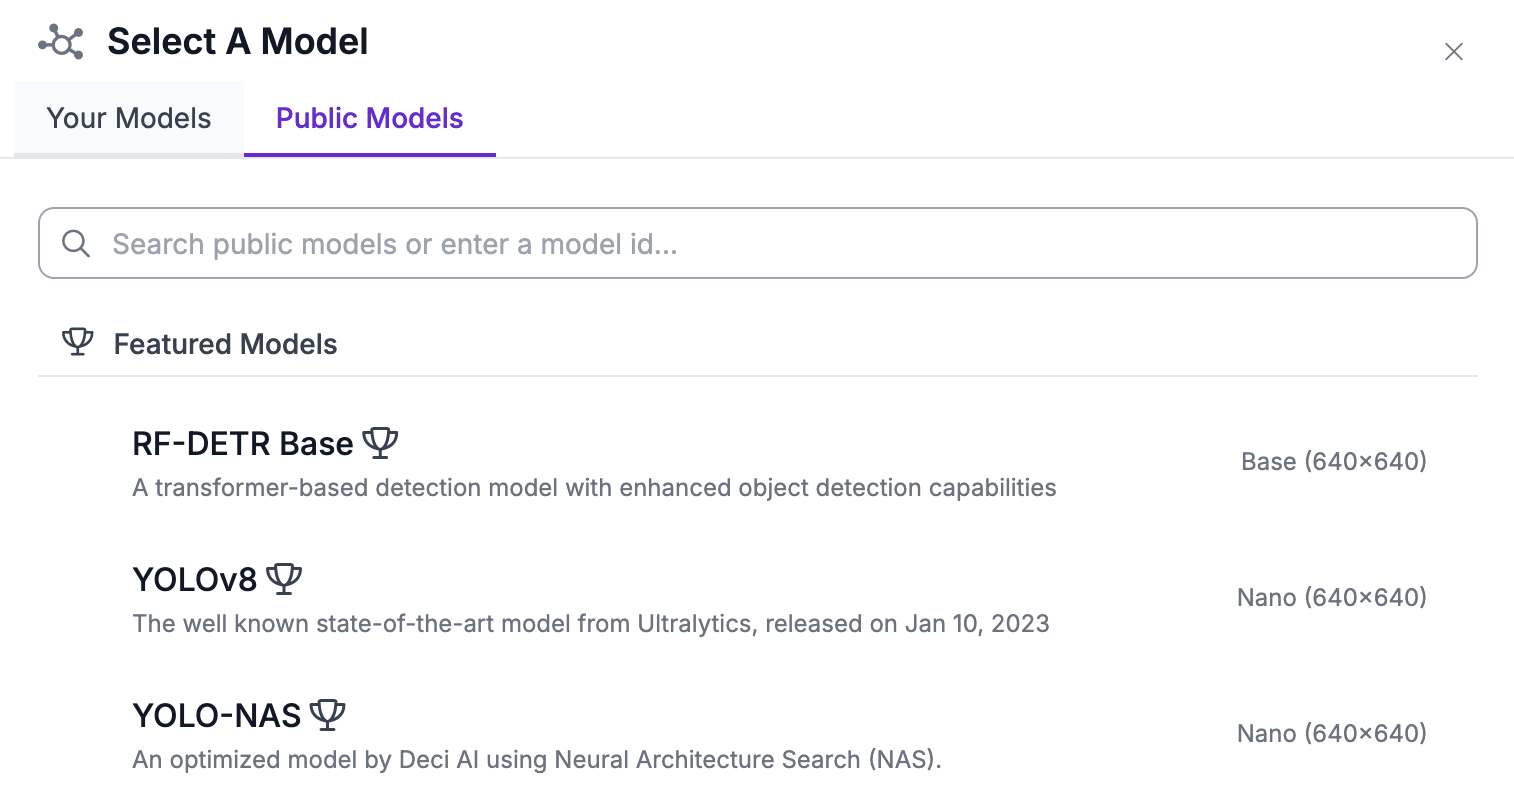Click the RF-DETR Base description text
1514x804 pixels.
point(594,487)
